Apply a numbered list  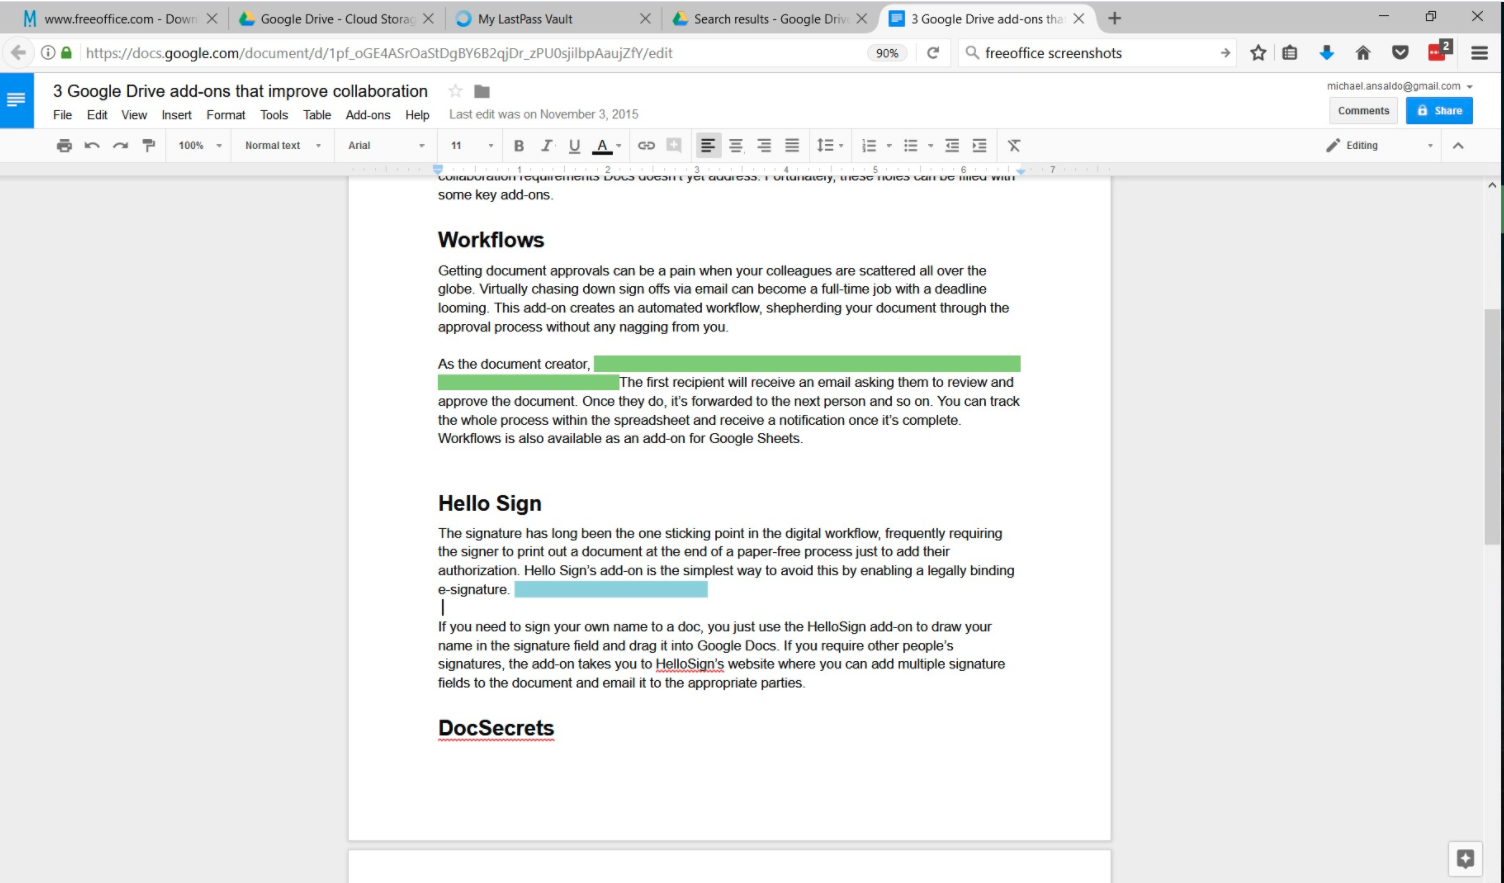tap(869, 146)
